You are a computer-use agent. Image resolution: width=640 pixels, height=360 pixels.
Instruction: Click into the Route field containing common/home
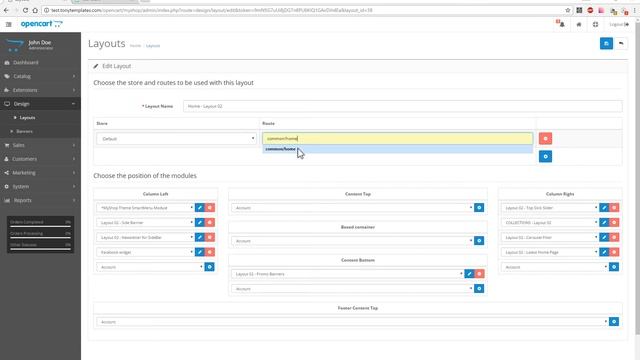(398, 138)
